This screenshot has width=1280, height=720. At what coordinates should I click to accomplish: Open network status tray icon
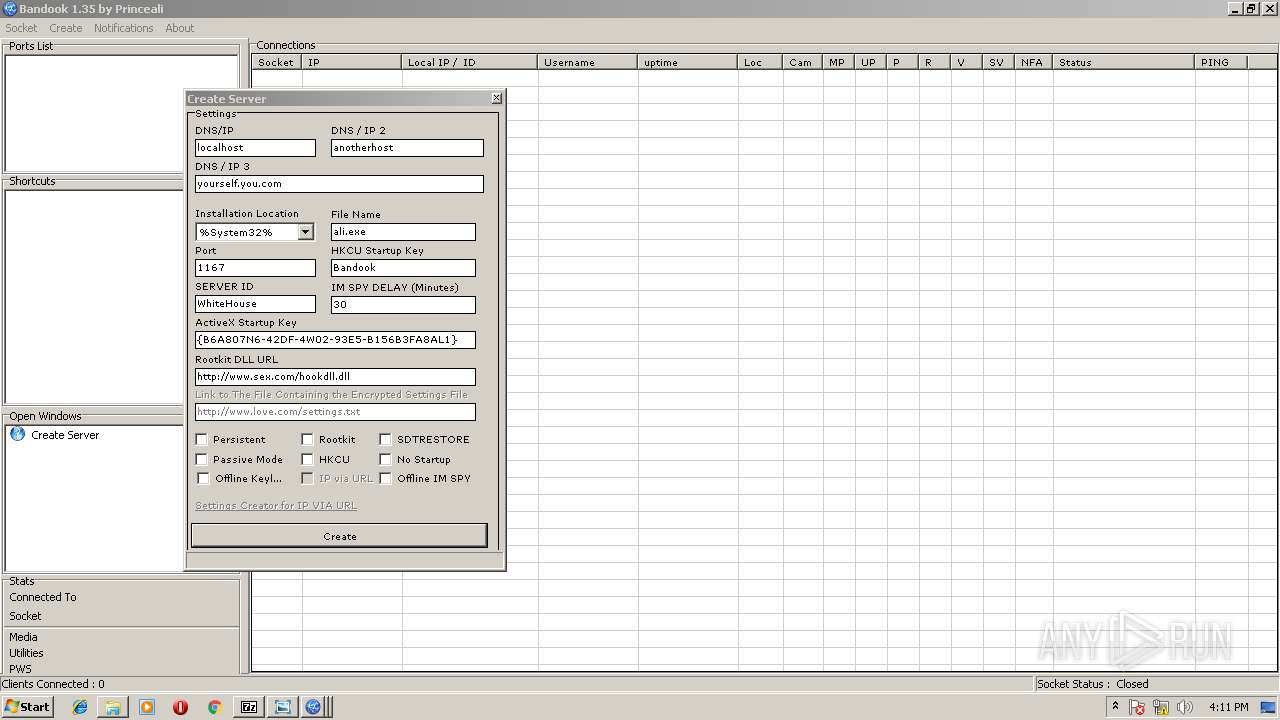point(1161,707)
